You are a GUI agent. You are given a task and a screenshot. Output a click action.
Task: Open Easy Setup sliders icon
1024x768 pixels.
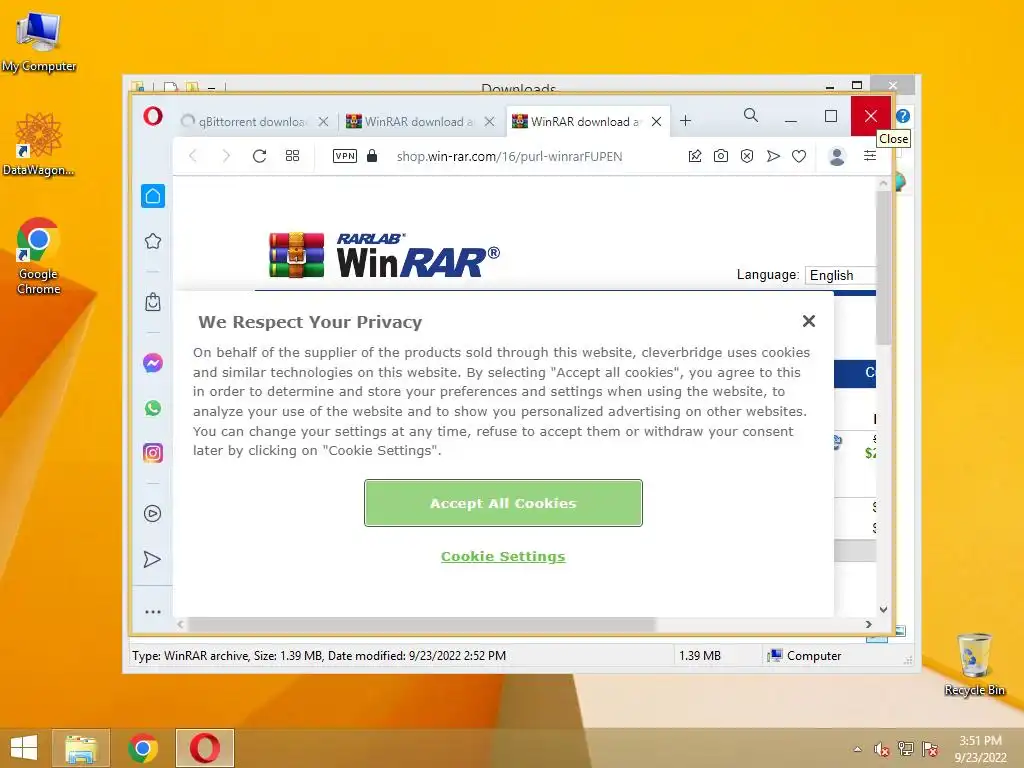[x=870, y=155]
